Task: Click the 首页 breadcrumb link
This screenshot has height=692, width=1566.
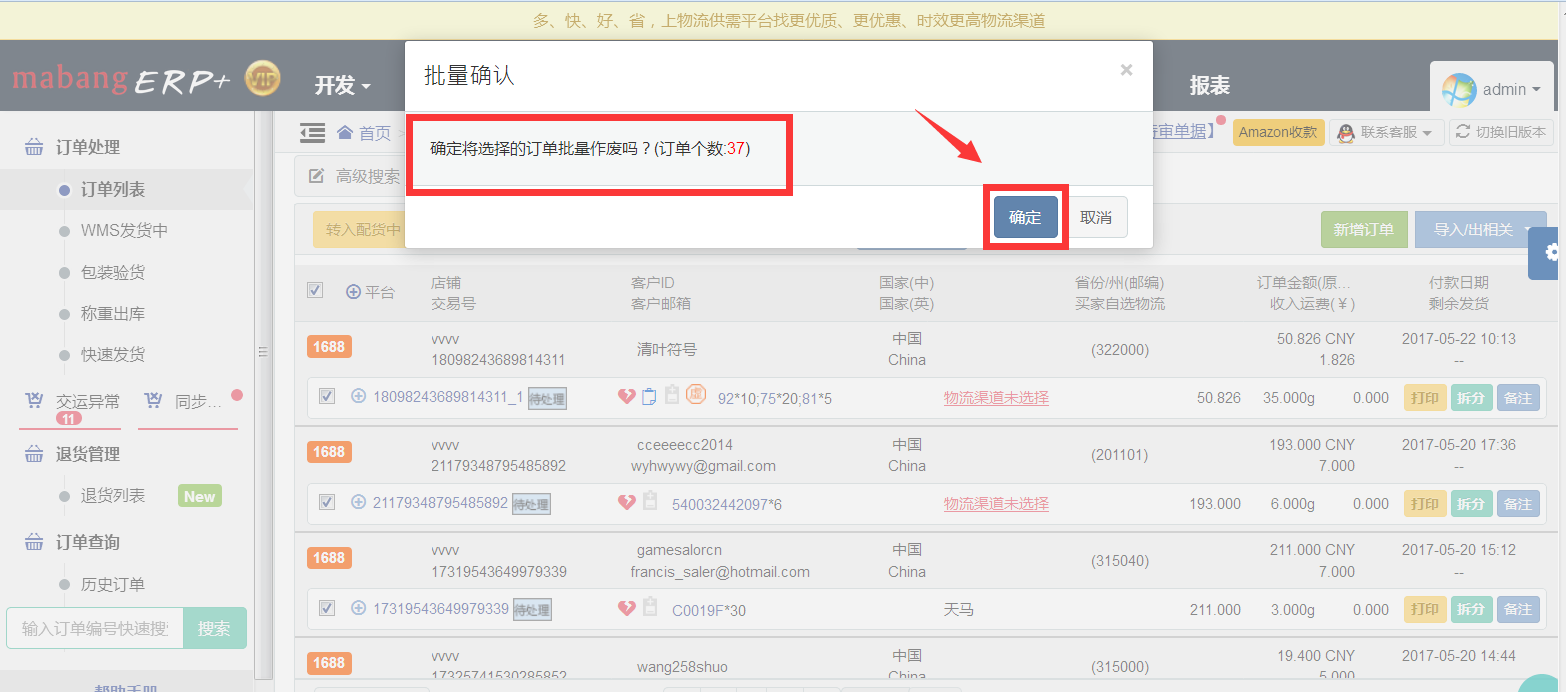Action: click(x=375, y=133)
